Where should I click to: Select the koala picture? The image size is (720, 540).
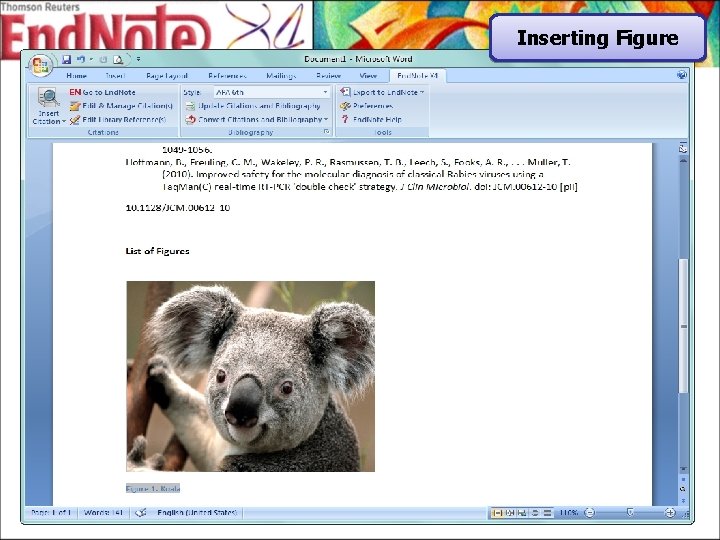click(x=251, y=377)
